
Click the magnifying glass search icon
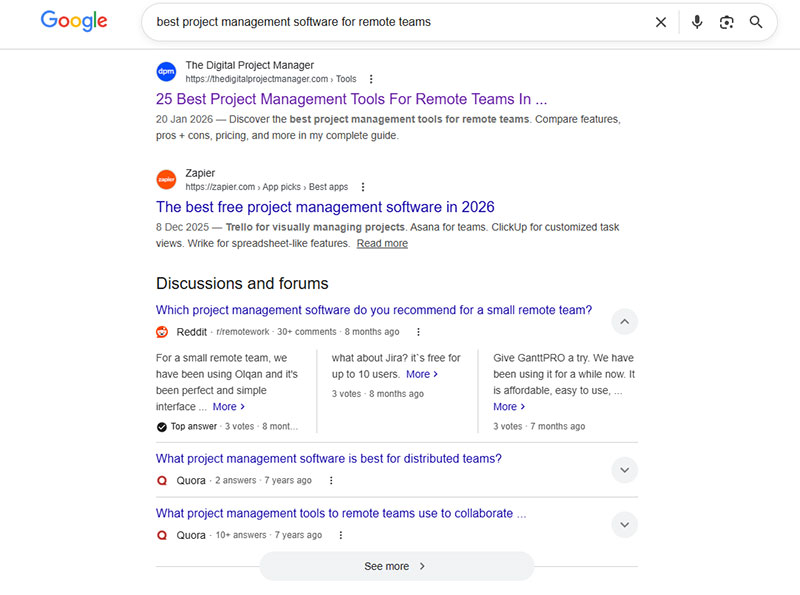click(757, 22)
